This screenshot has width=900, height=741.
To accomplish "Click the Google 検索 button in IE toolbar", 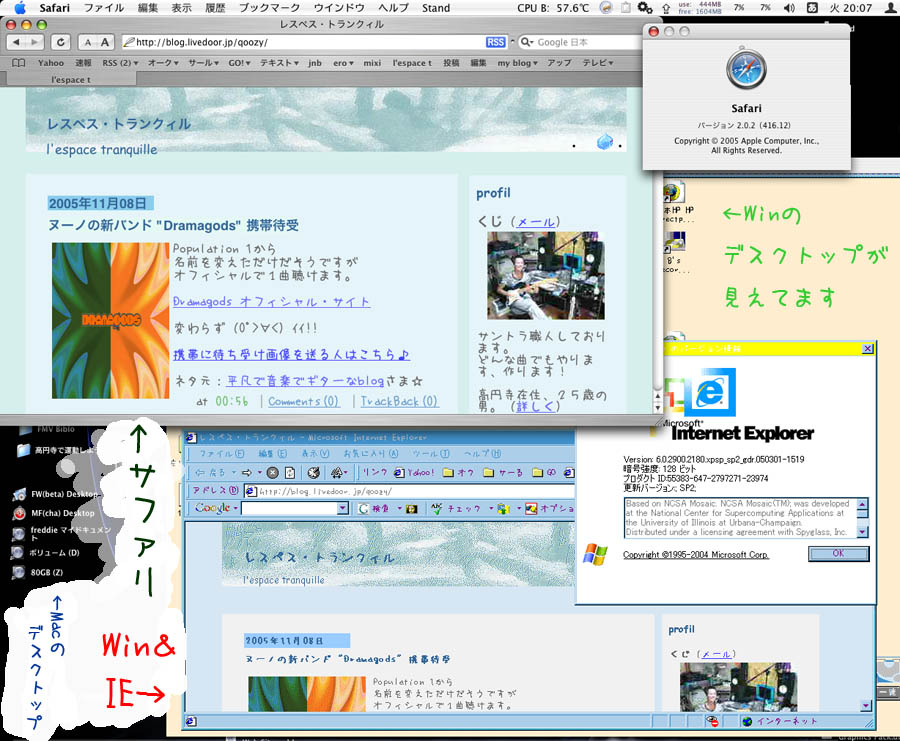I will [373, 509].
